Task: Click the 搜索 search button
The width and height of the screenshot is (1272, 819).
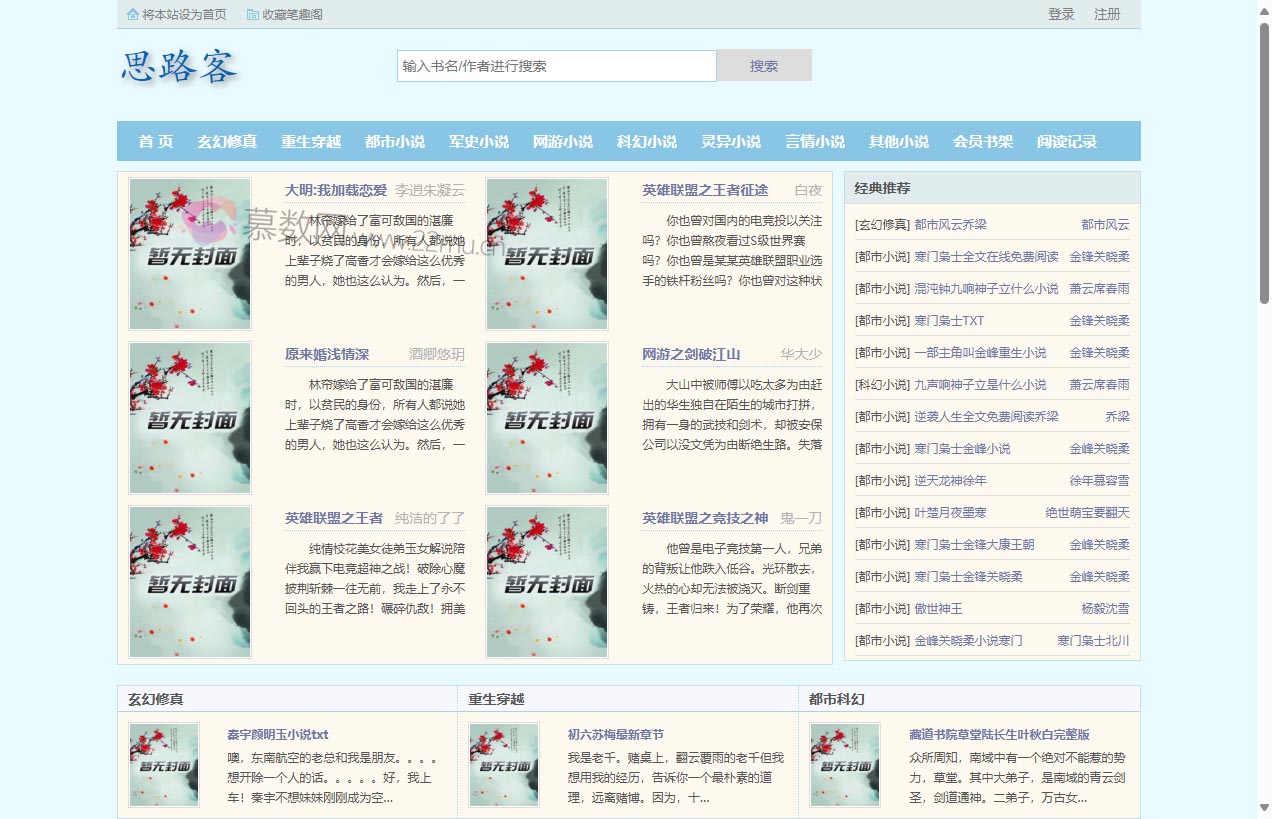Action: click(764, 66)
